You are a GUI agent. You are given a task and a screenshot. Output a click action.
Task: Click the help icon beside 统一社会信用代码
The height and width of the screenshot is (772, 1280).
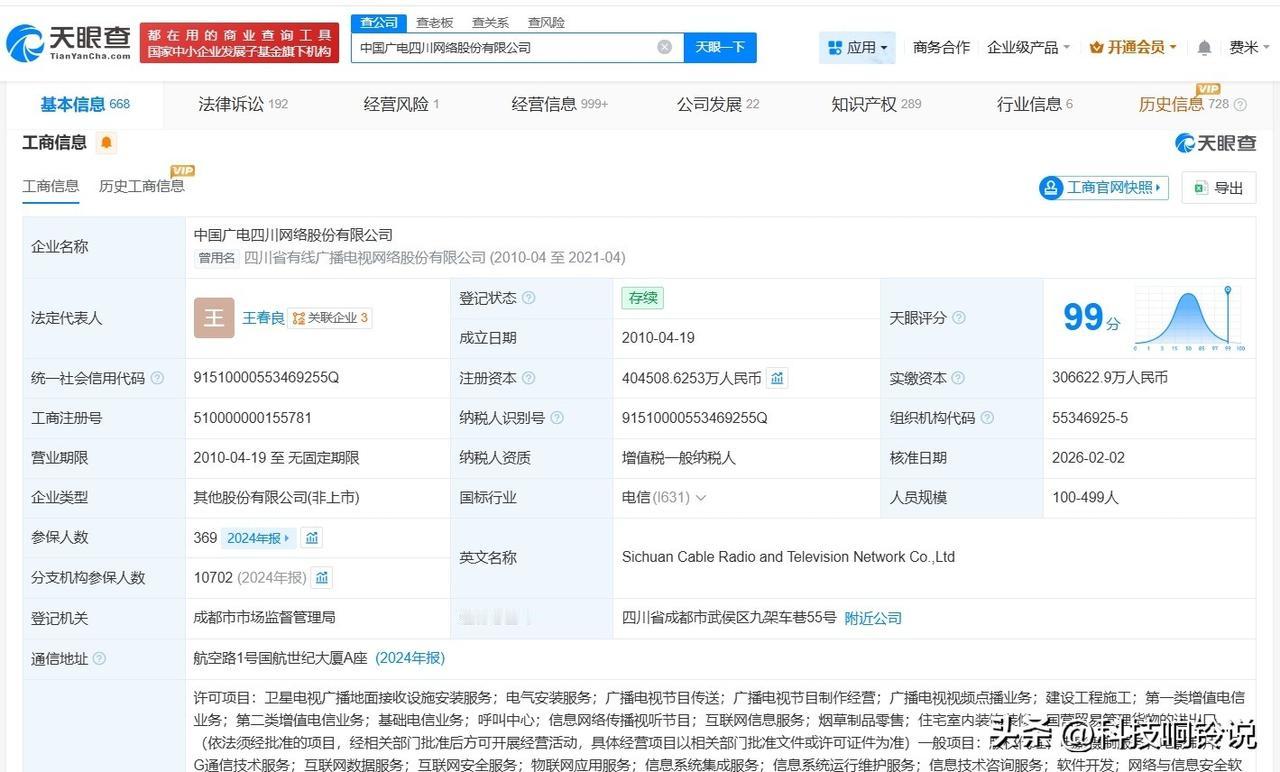(157, 378)
